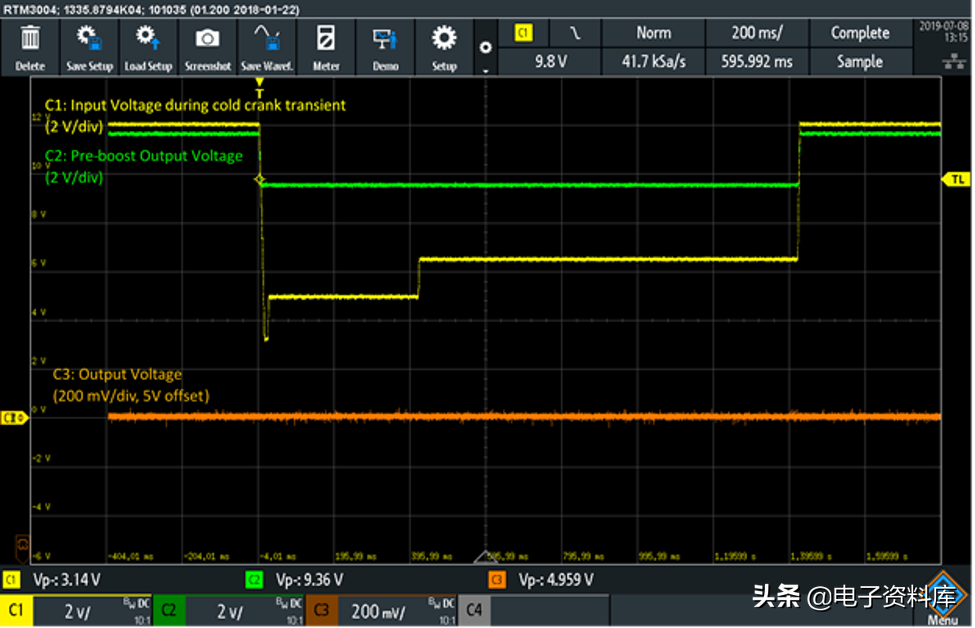Image resolution: width=975 pixels, height=628 pixels.
Task: Click the date and time display
Action: click(x=943, y=32)
